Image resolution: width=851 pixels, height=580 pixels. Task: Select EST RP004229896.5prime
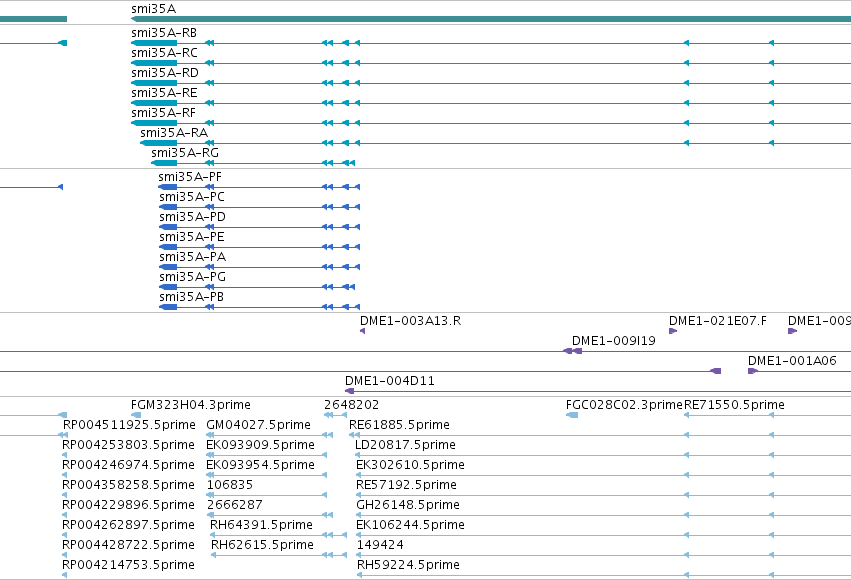pyautogui.click(x=128, y=506)
